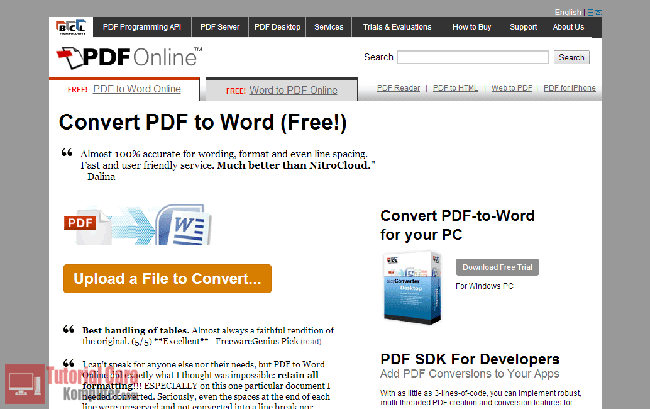This screenshot has height=409, width=650.
Task: Open the PDF Programming API menu
Action: click(x=142, y=27)
